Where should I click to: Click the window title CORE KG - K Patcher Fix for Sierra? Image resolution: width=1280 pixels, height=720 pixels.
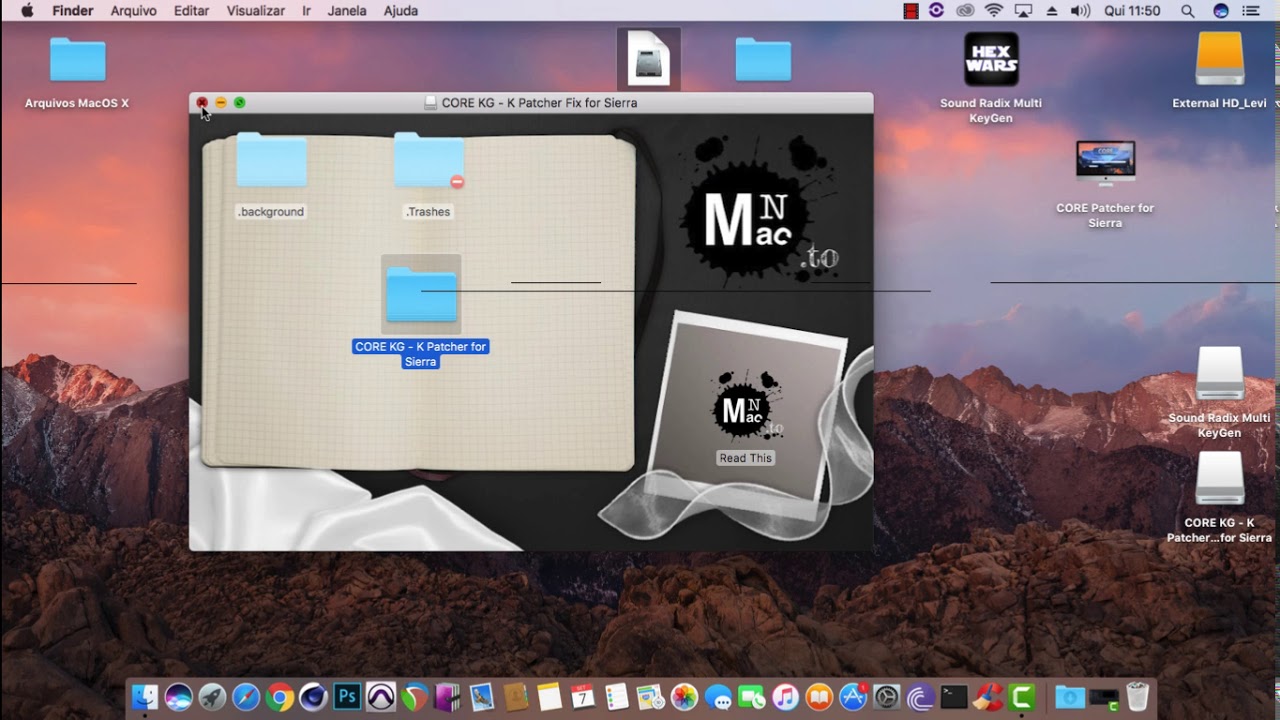(539, 103)
